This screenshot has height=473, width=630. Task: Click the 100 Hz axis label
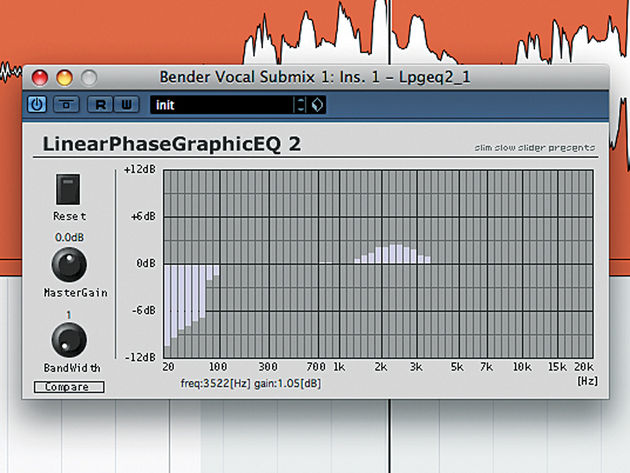tap(218, 367)
